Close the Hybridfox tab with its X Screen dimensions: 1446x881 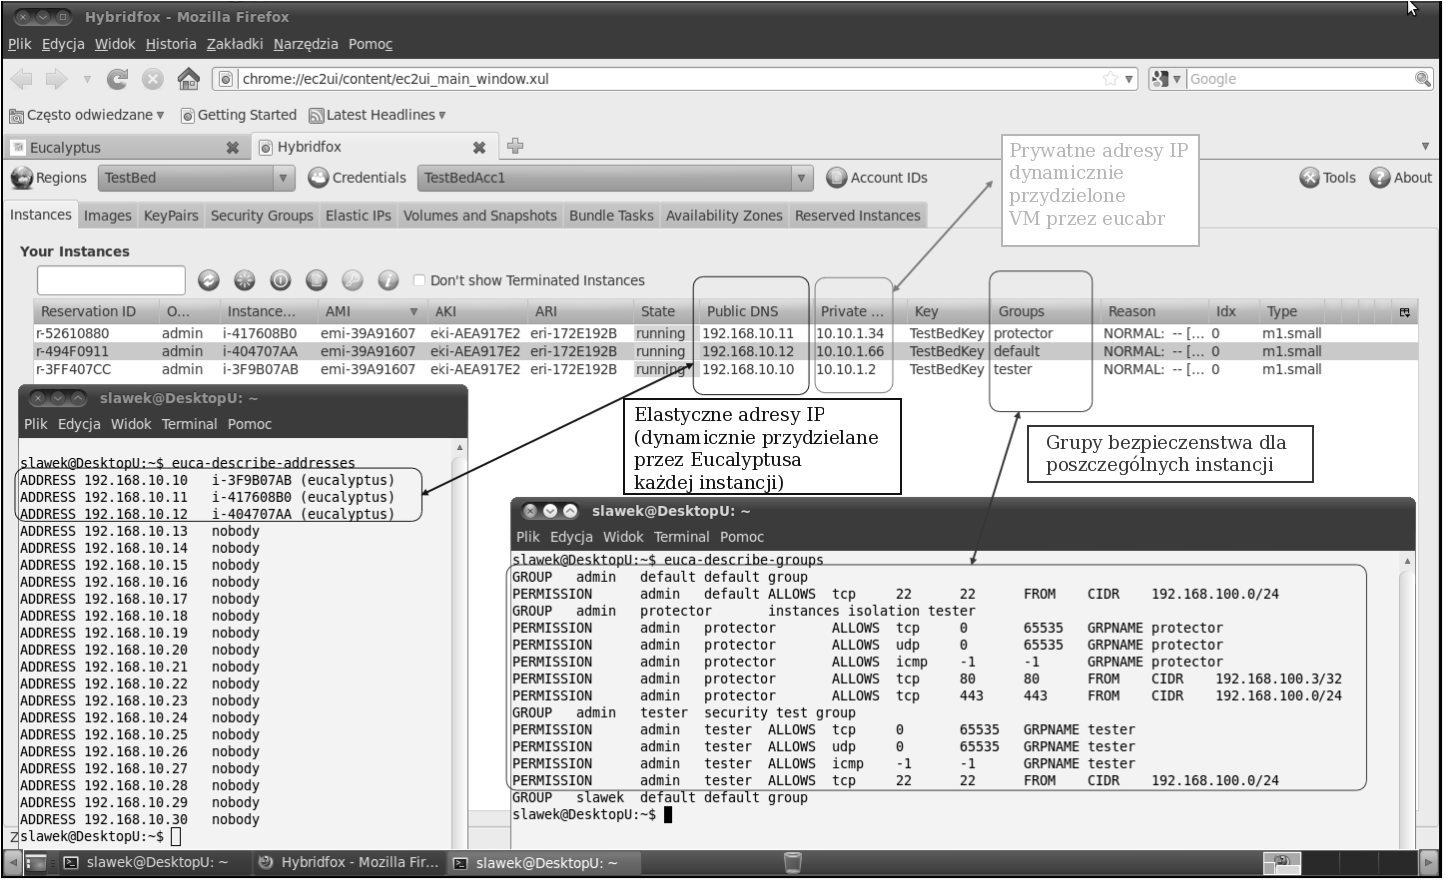480,147
